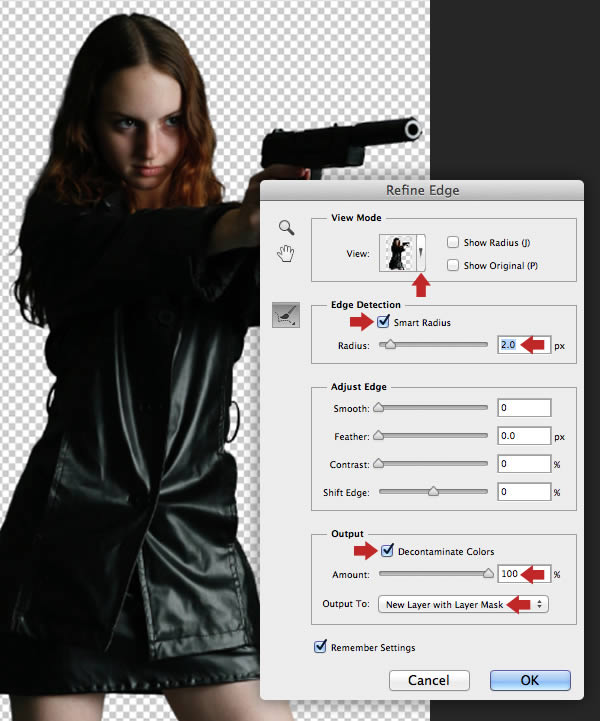Click the Smooth value field
Viewport: 600px width, 721px height.
(524, 408)
